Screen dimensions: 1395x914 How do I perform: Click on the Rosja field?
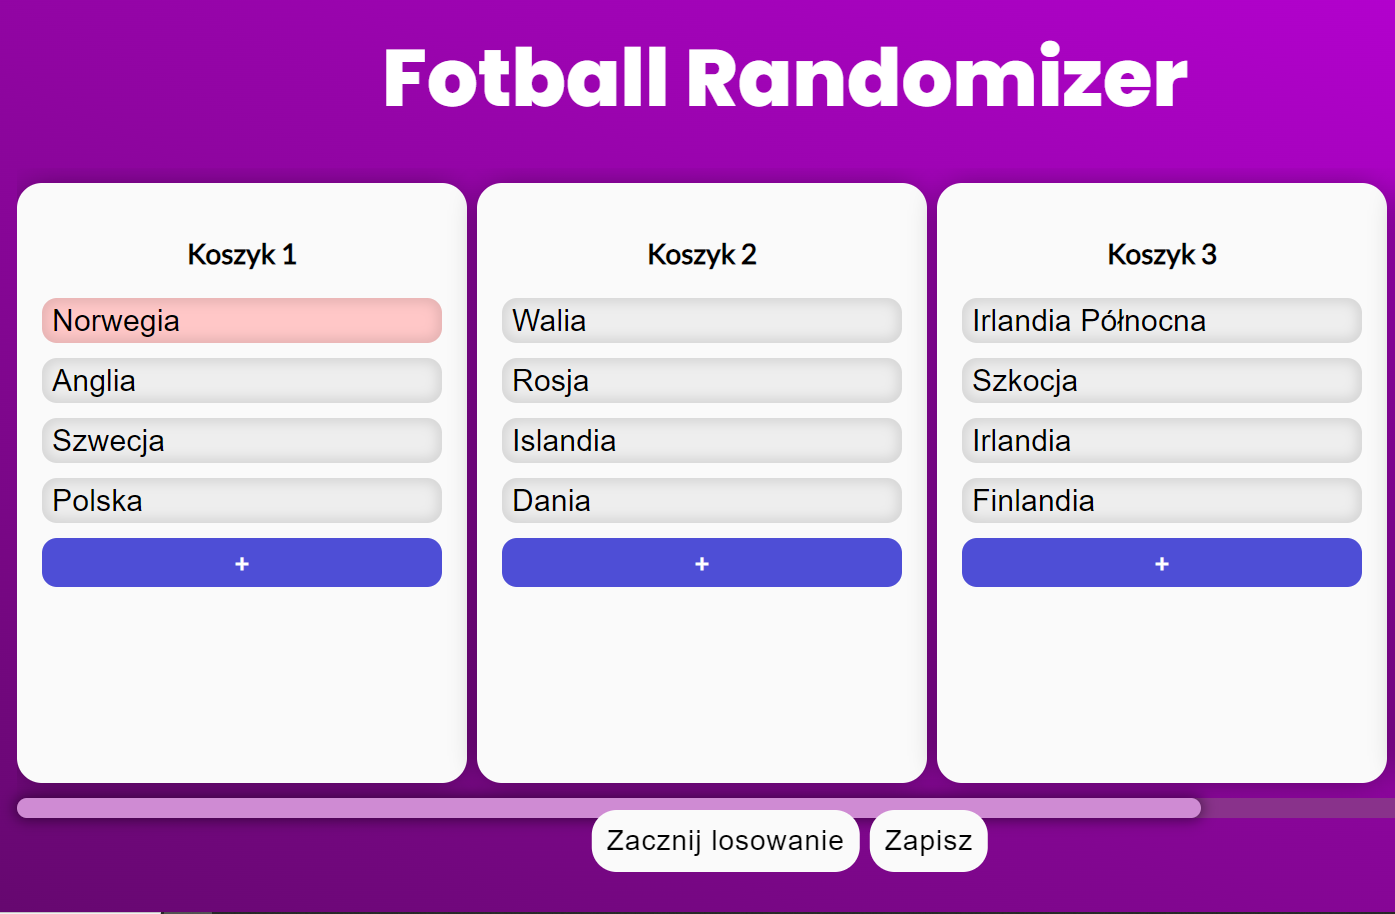click(x=701, y=381)
